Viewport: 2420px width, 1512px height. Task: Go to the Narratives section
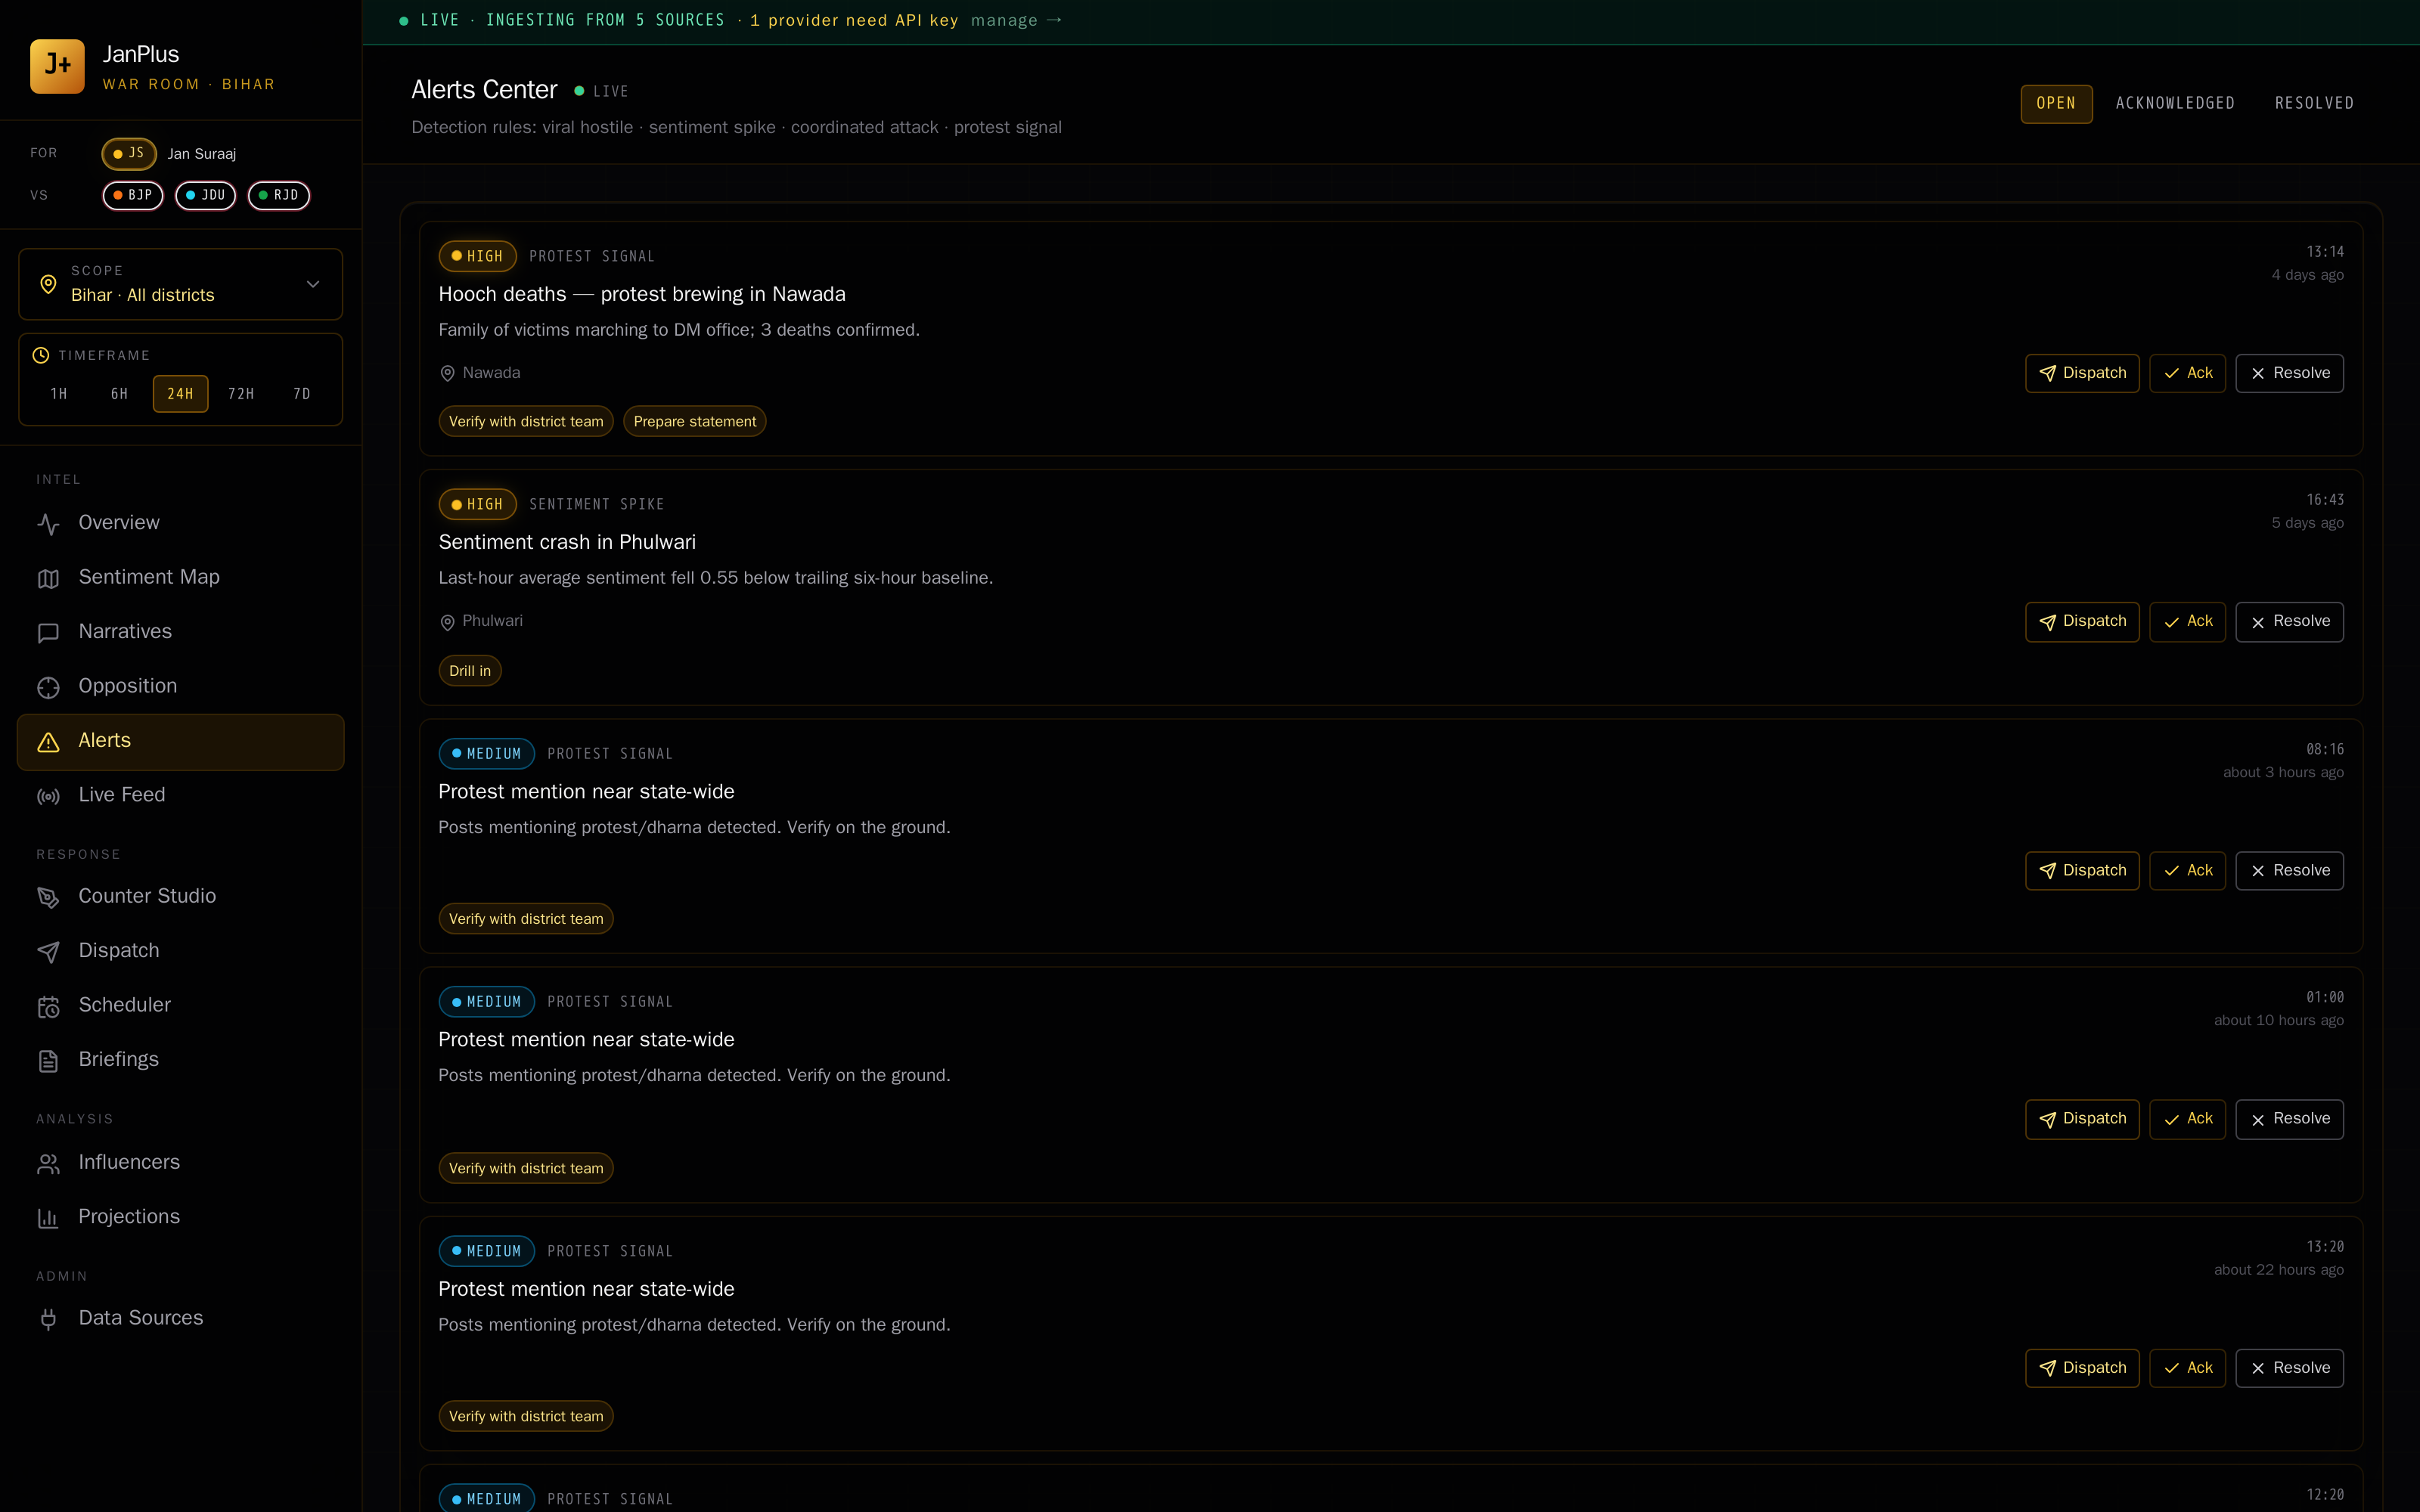(x=181, y=633)
